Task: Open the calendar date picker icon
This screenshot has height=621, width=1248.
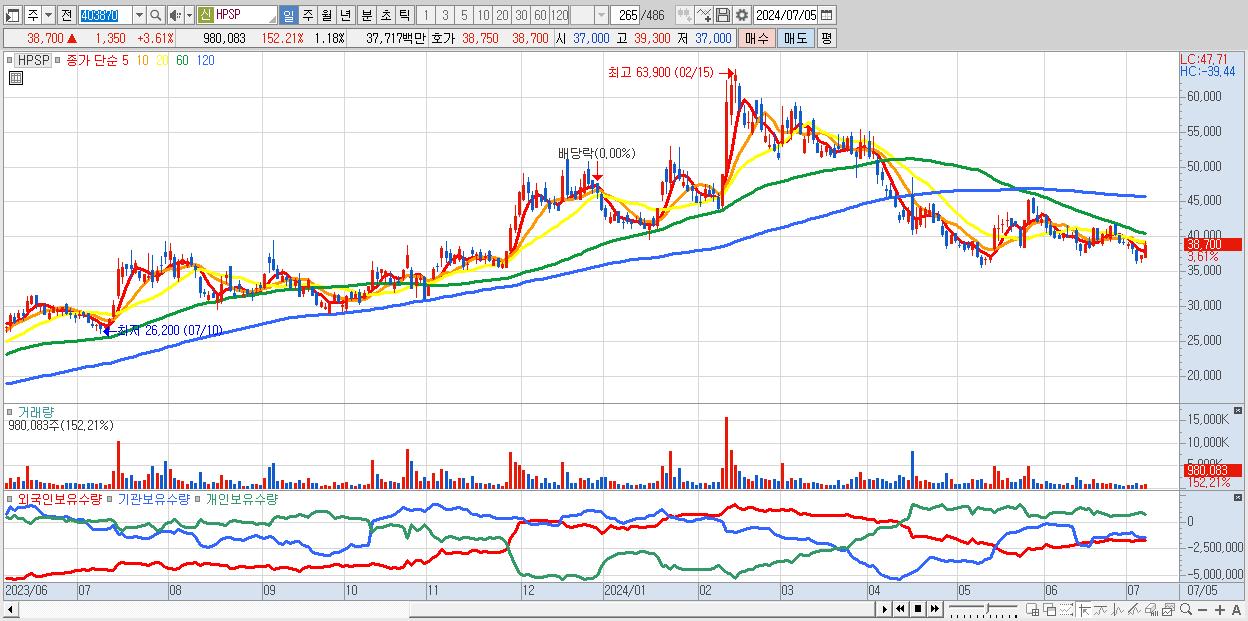Action: 826,15
